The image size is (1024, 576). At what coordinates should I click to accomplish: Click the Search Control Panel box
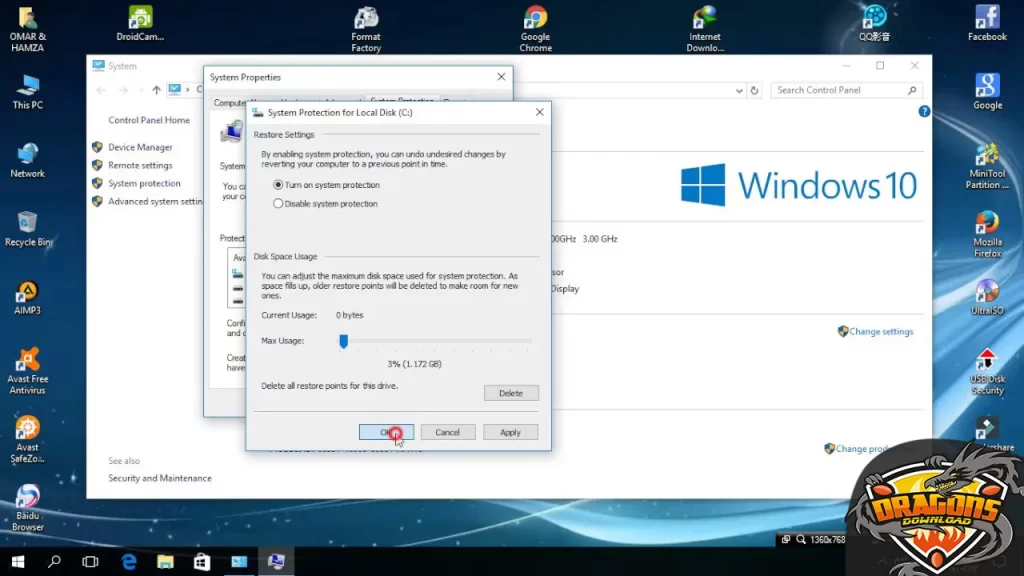click(845, 89)
